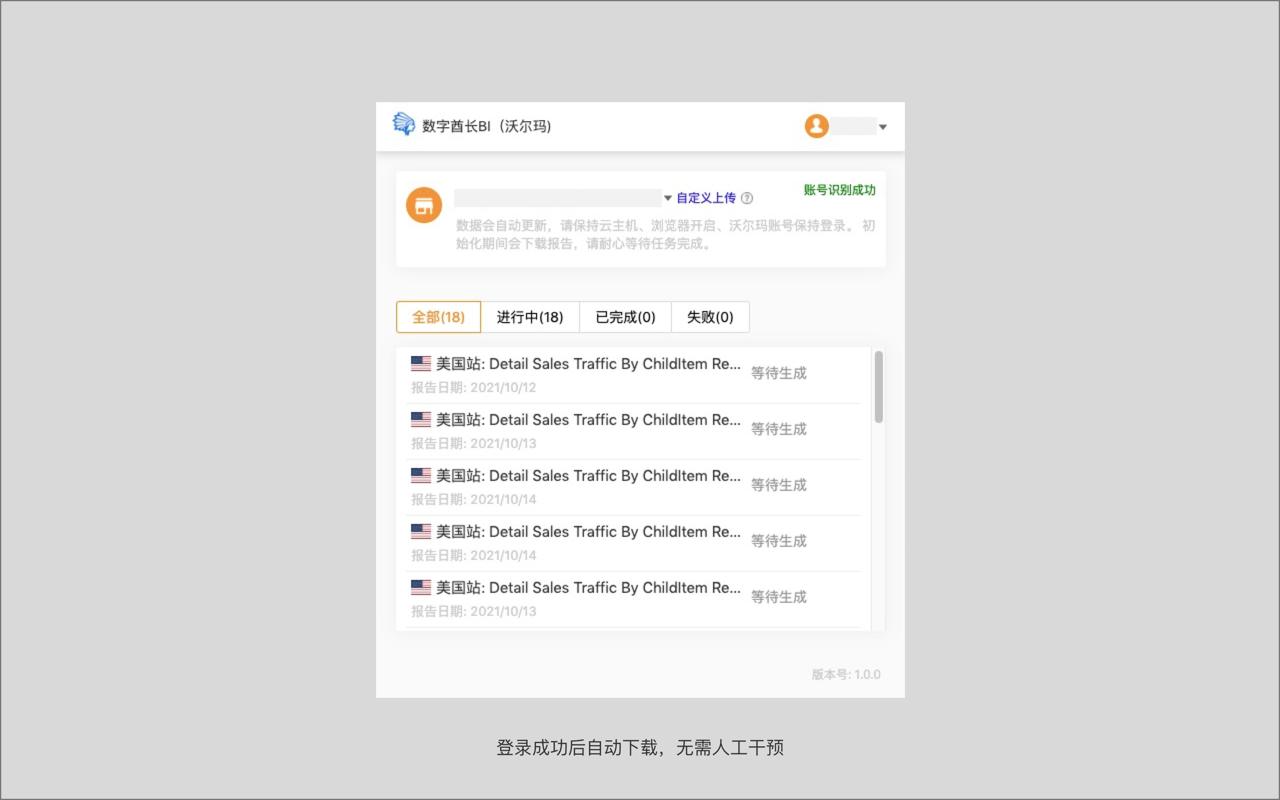Click the US flag icon on first report
Image resolution: width=1280 pixels, height=800 pixels.
[421, 363]
